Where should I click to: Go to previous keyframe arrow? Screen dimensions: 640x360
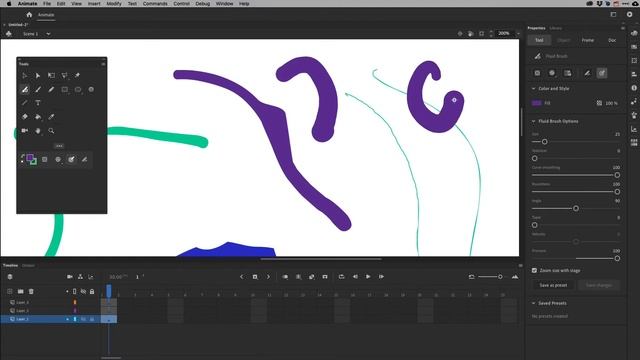(242, 277)
